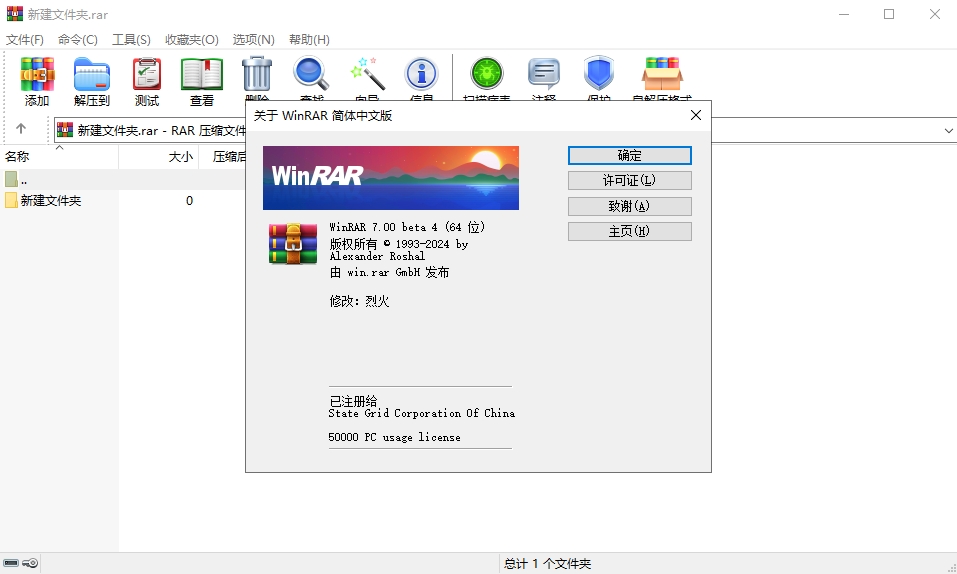This screenshot has height=574, width=957.
Task: Click the 自解压格式 SFX icon
Action: pyautogui.click(x=662, y=75)
